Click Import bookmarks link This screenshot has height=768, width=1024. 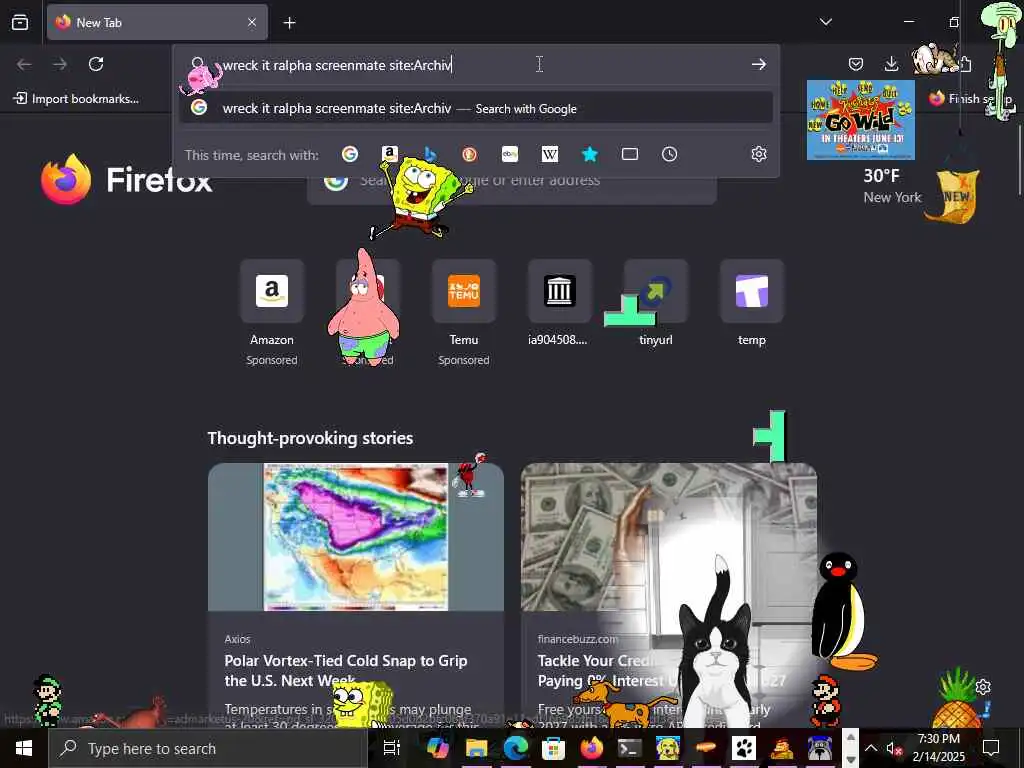tap(77, 99)
